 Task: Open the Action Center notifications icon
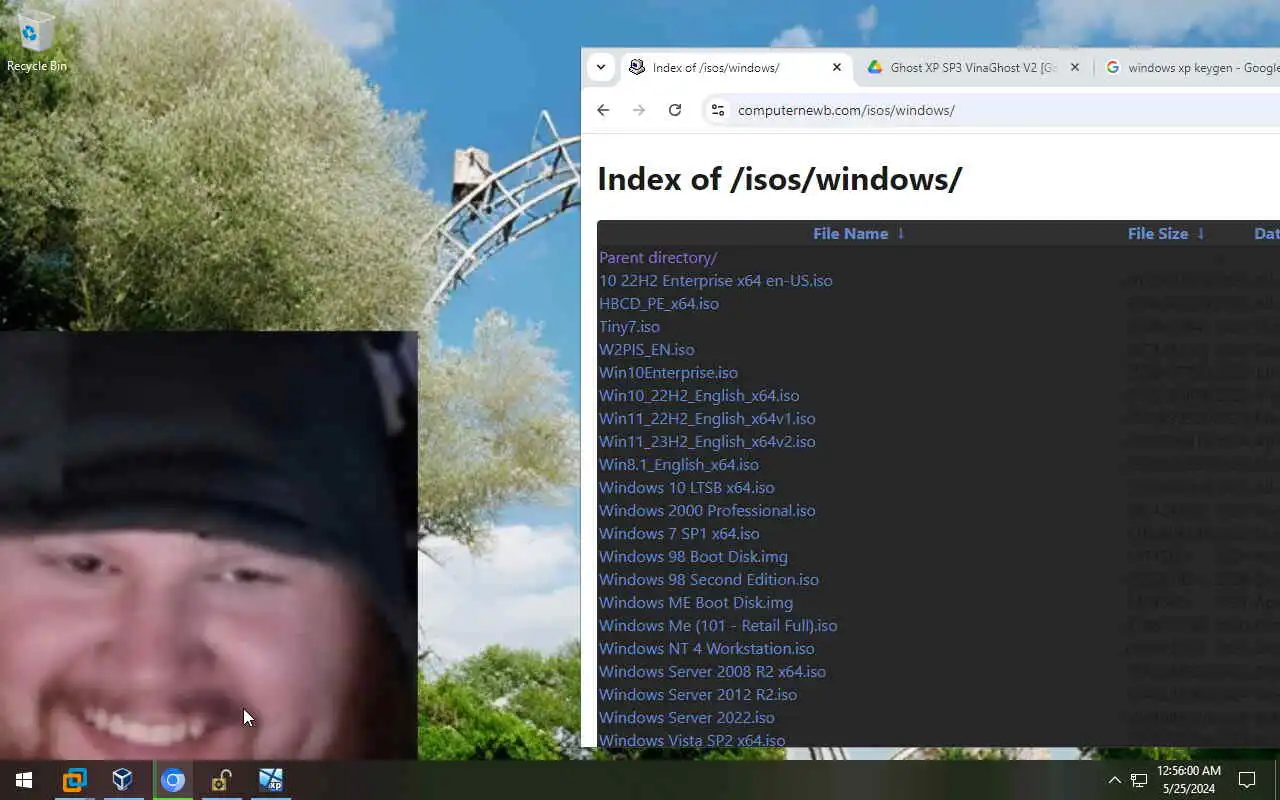[1247, 780]
